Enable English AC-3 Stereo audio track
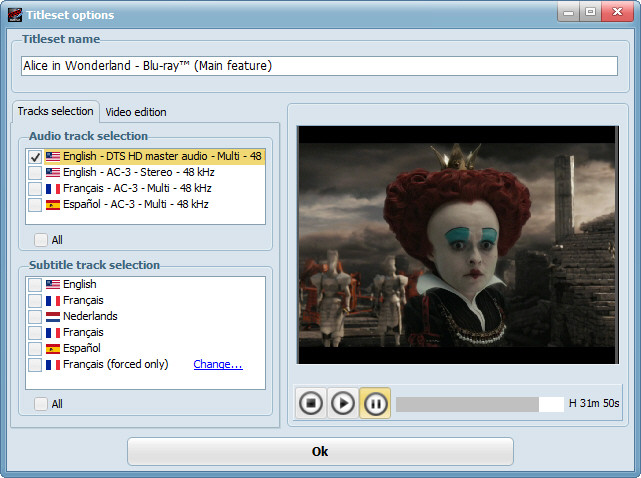641x478 pixels. pos(35,173)
